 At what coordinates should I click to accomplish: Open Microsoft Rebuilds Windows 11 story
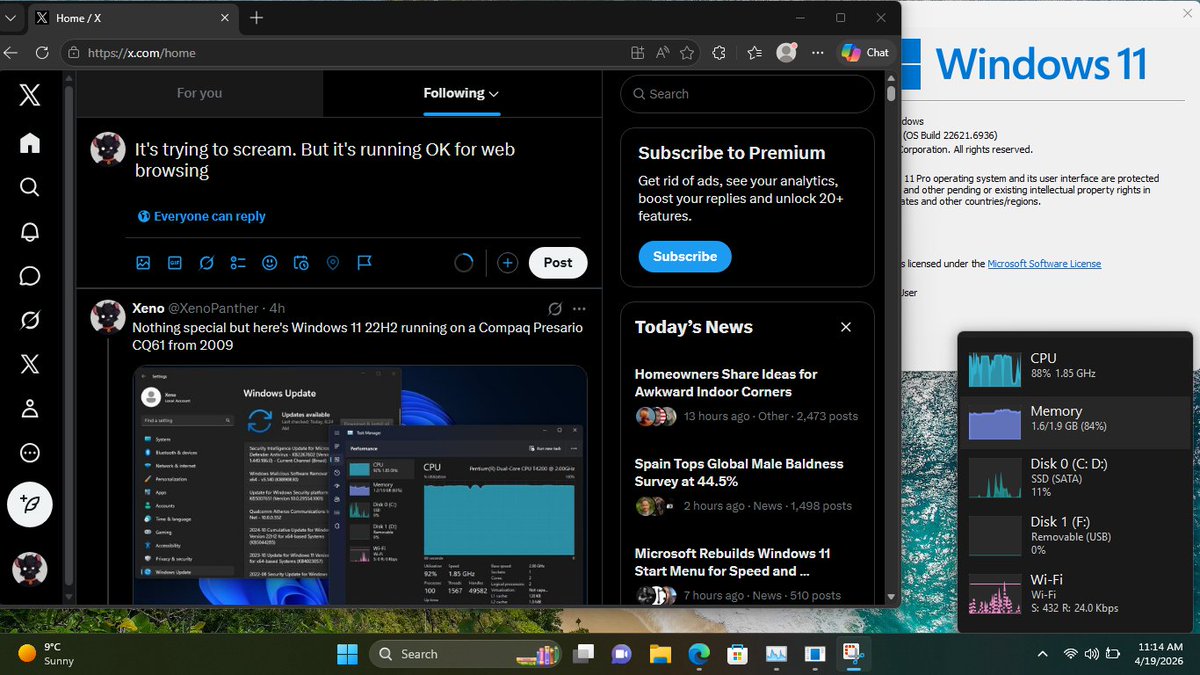point(732,562)
